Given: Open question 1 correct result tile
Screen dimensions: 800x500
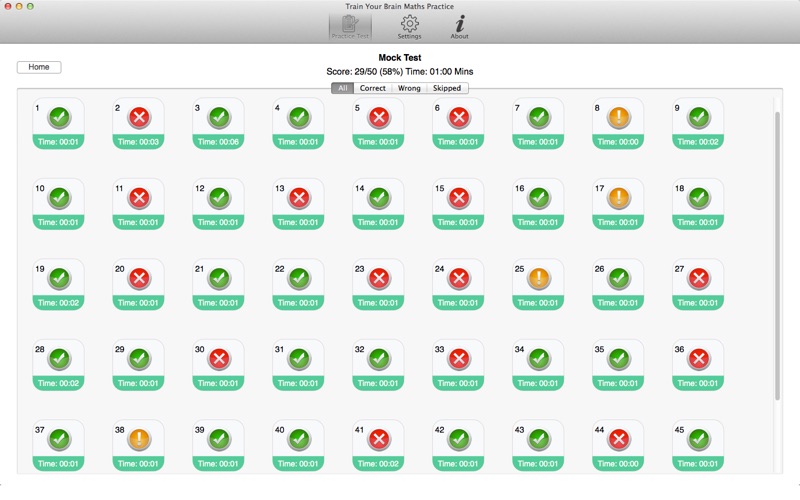Looking at the screenshot, I should [x=58, y=124].
